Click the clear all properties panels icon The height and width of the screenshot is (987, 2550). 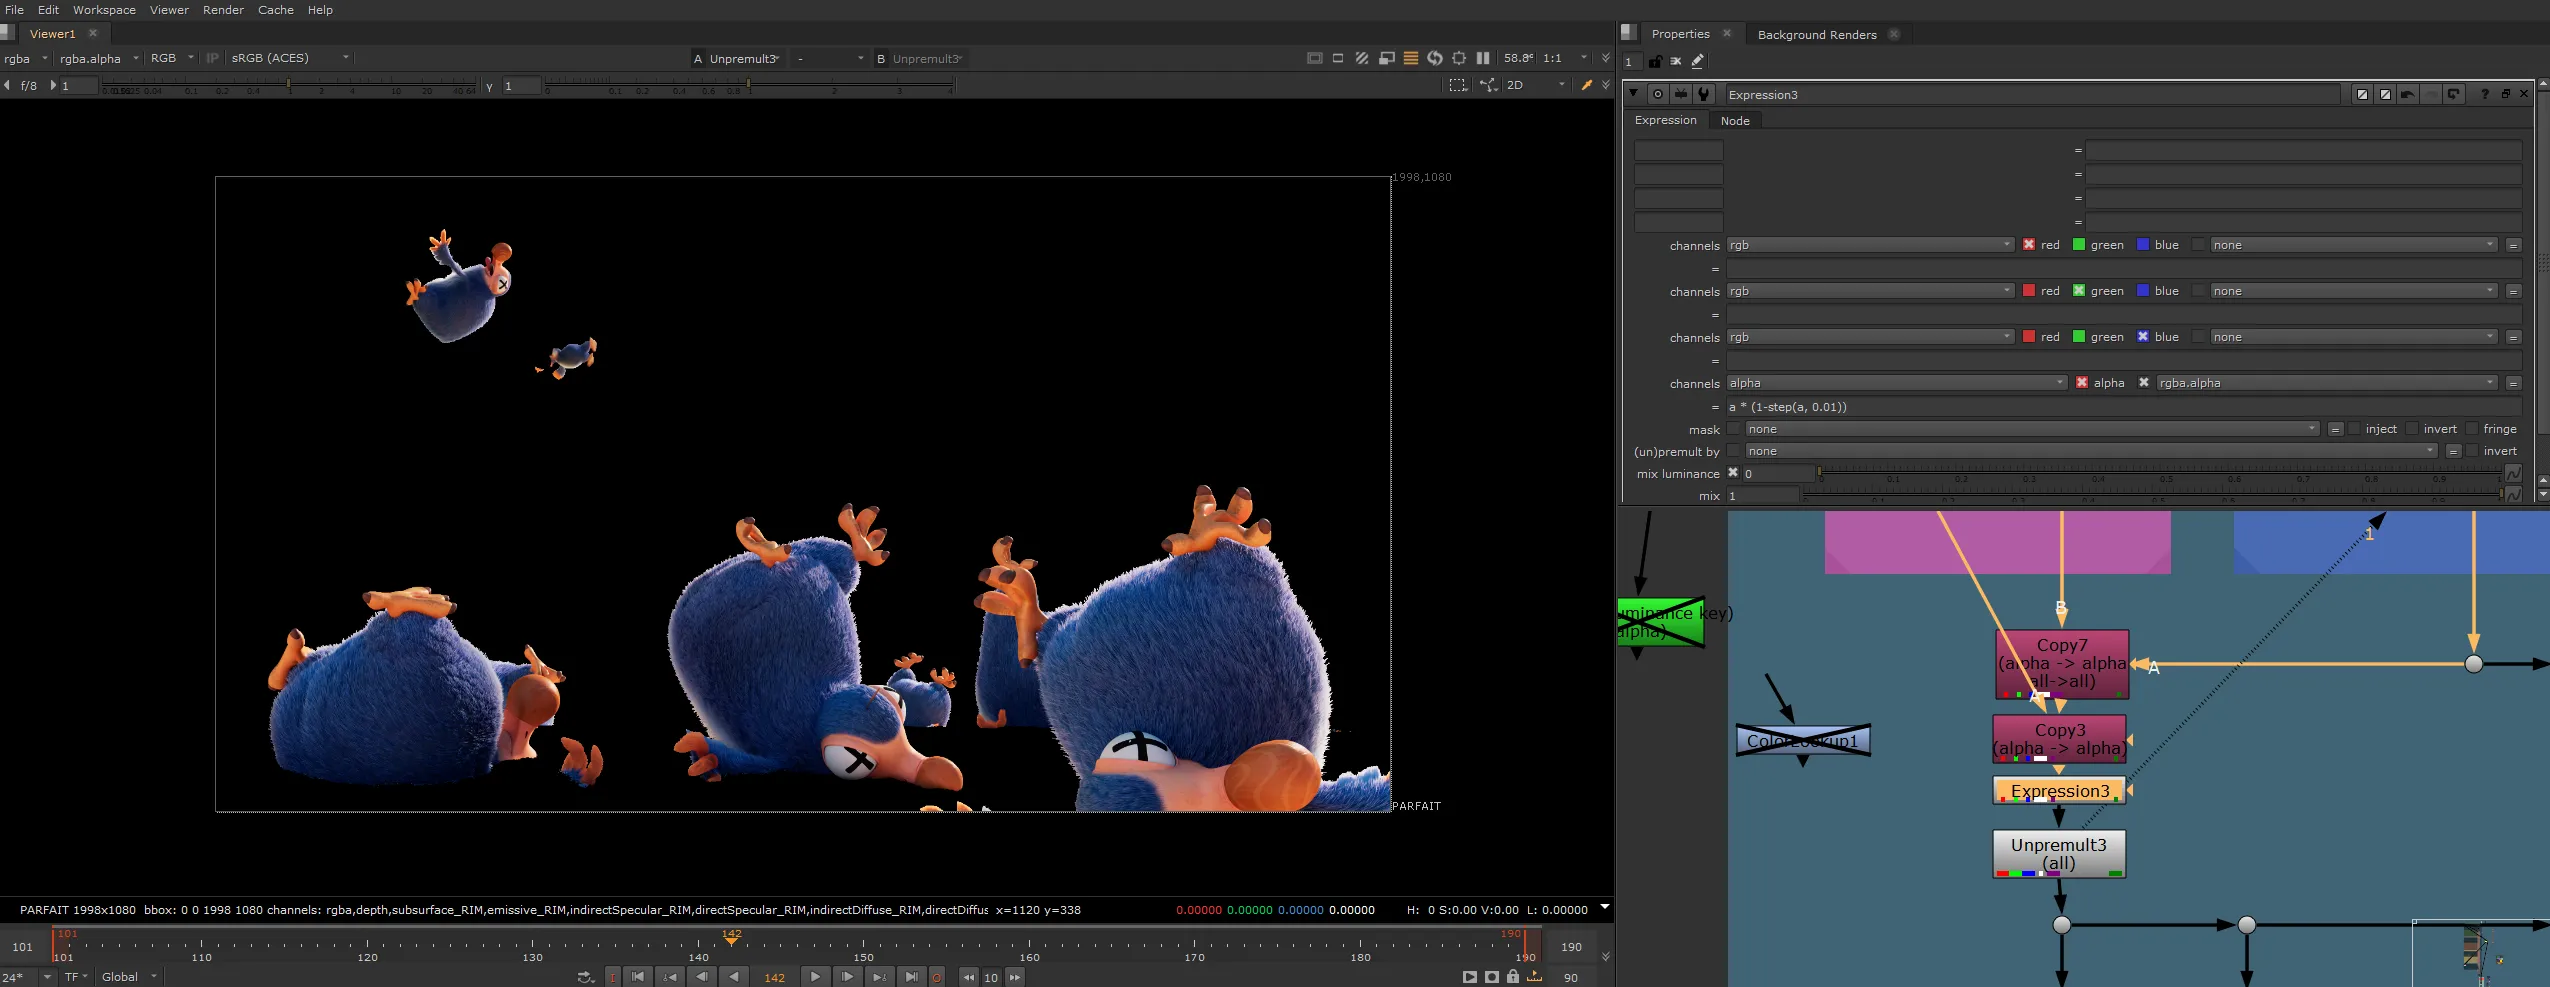1676,61
